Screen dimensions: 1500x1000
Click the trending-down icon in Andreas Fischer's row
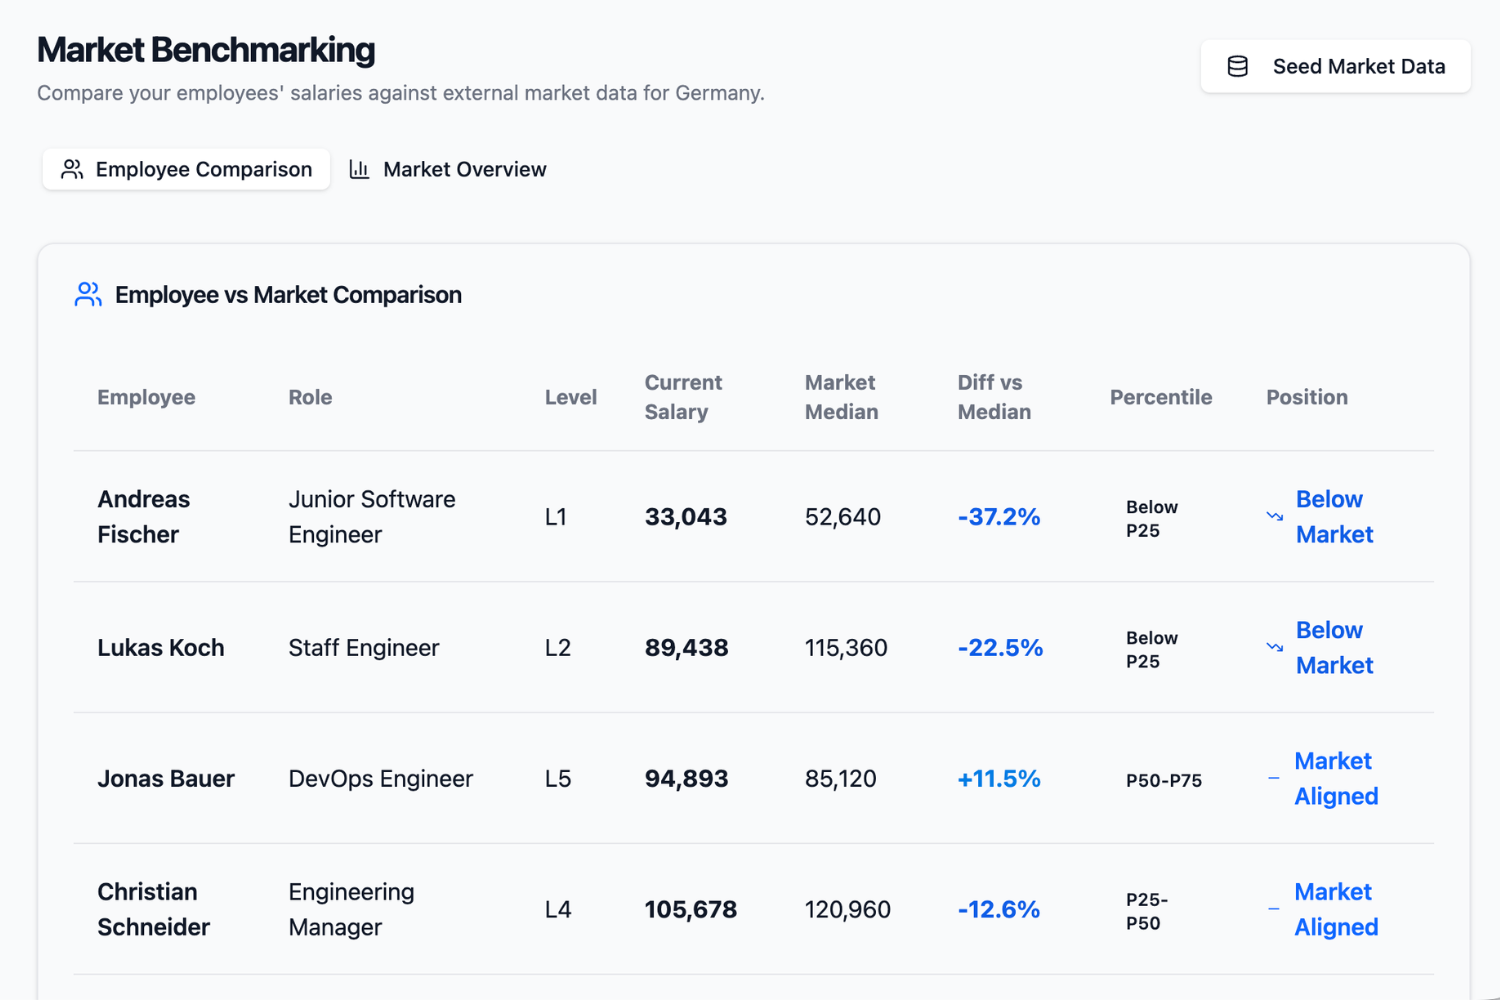coord(1275,516)
